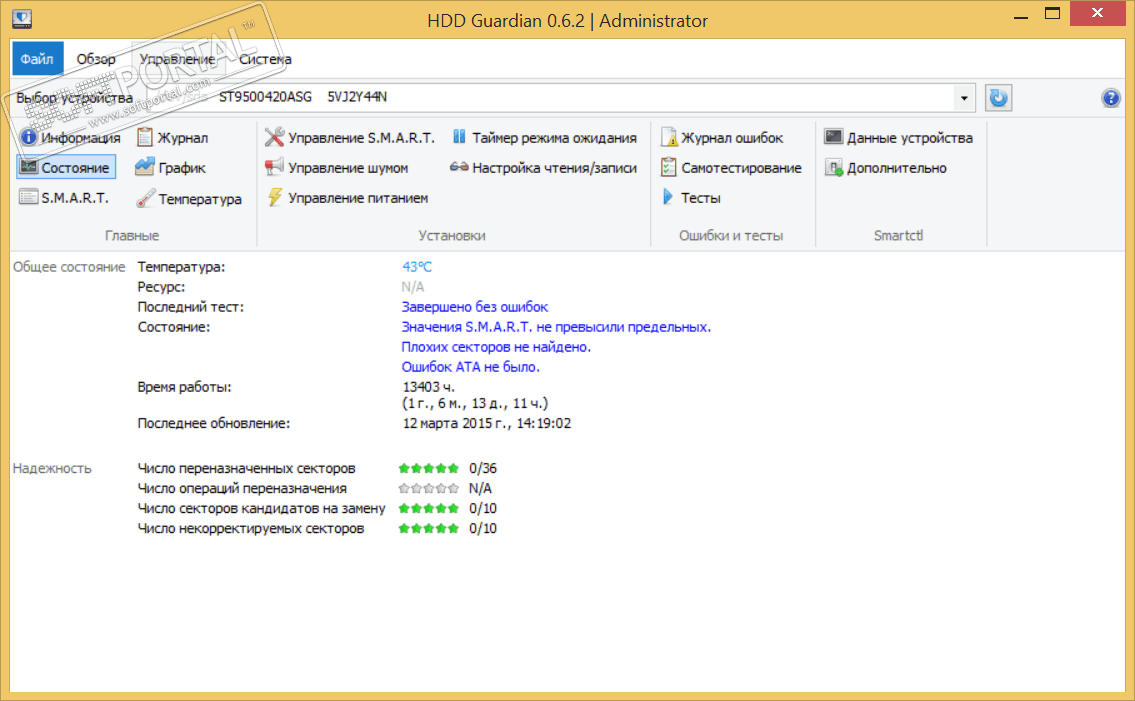Click star rating for Число переназначенных секторов
The image size is (1135, 701).
click(429, 469)
